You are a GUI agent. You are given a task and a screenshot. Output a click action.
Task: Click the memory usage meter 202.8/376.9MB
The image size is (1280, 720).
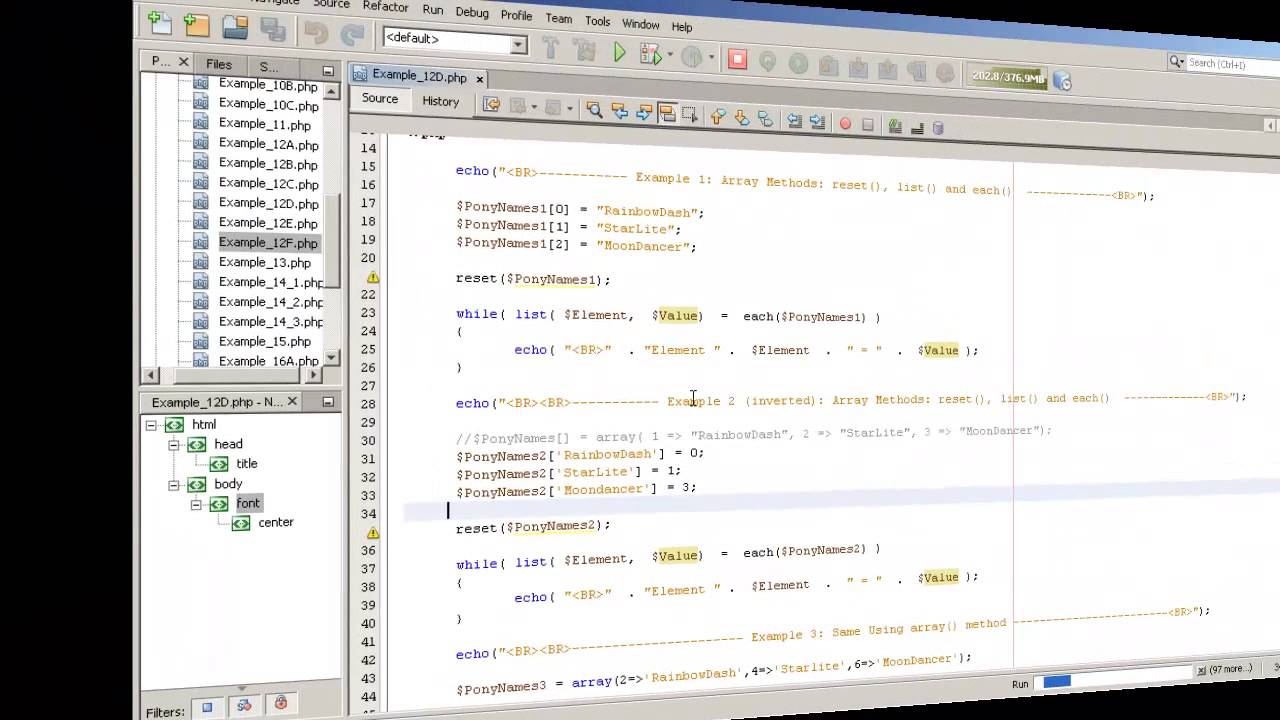pos(1009,77)
